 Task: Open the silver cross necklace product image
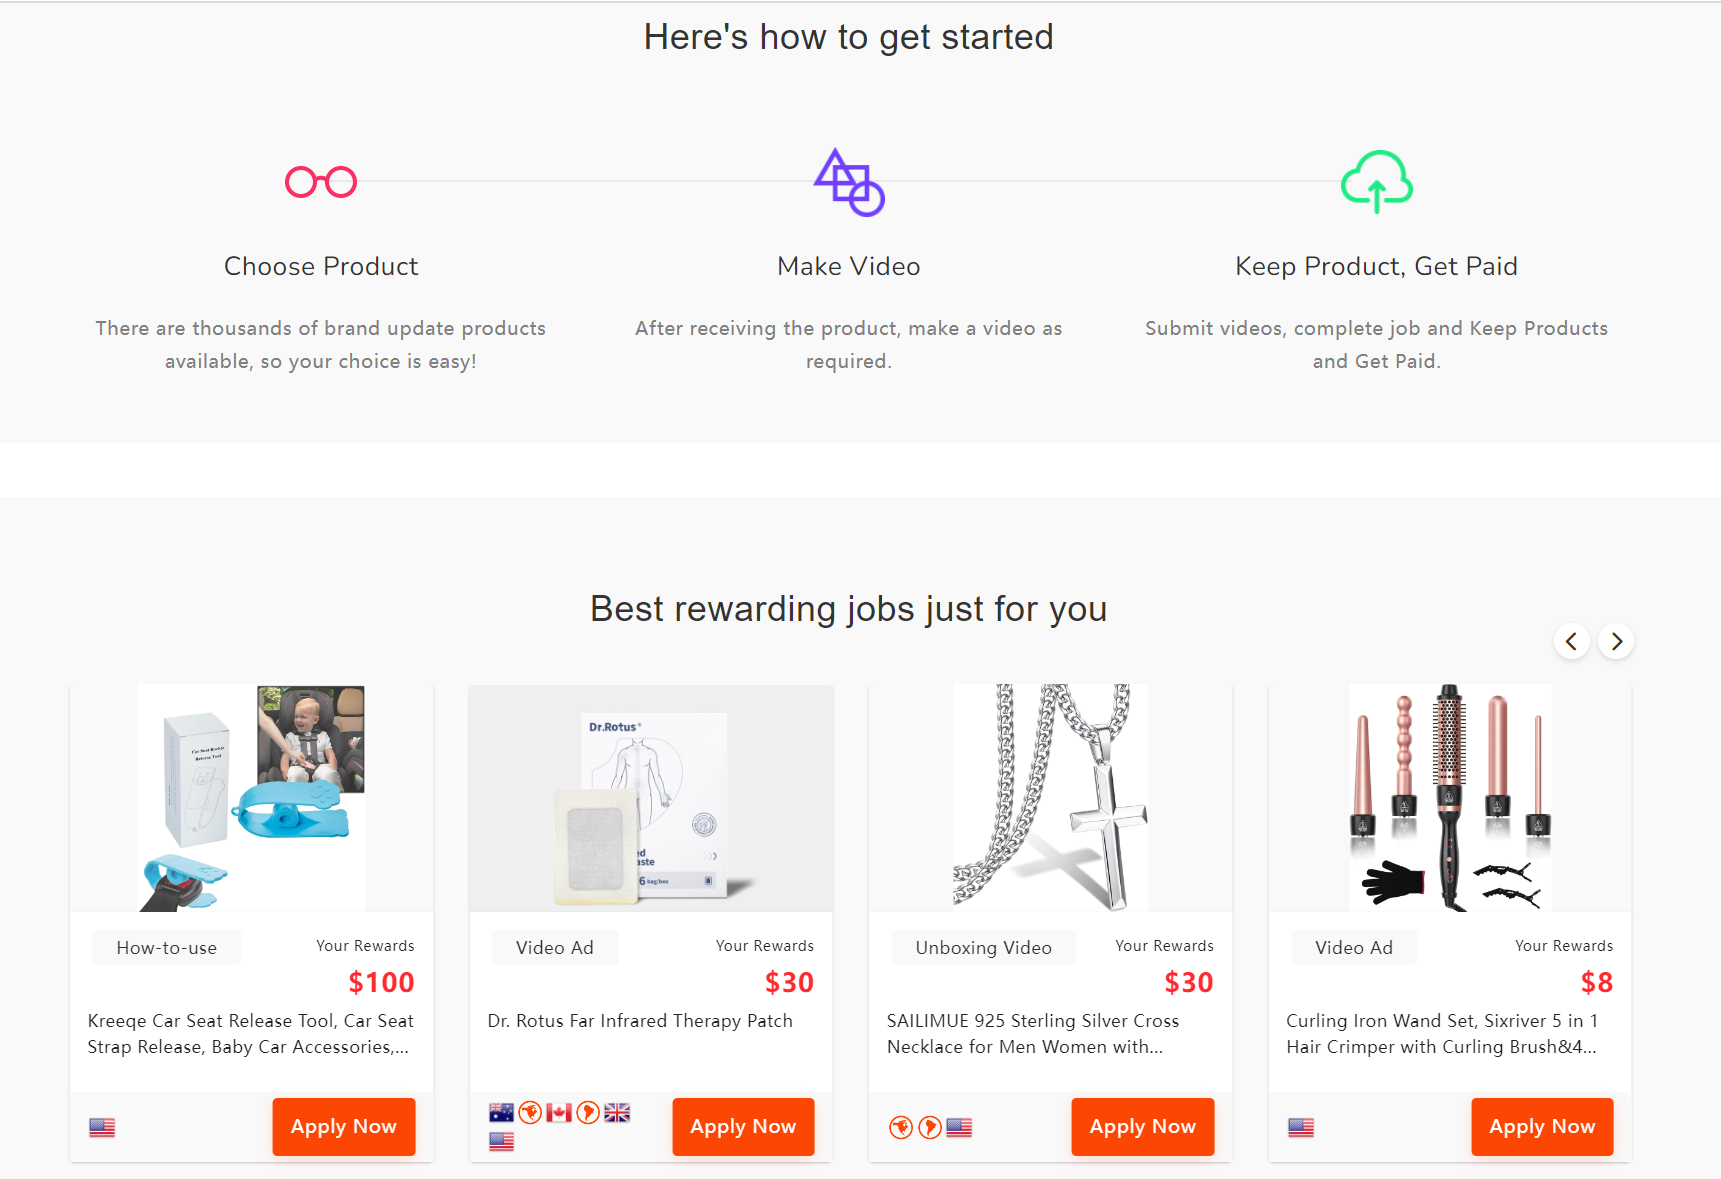(1050, 798)
